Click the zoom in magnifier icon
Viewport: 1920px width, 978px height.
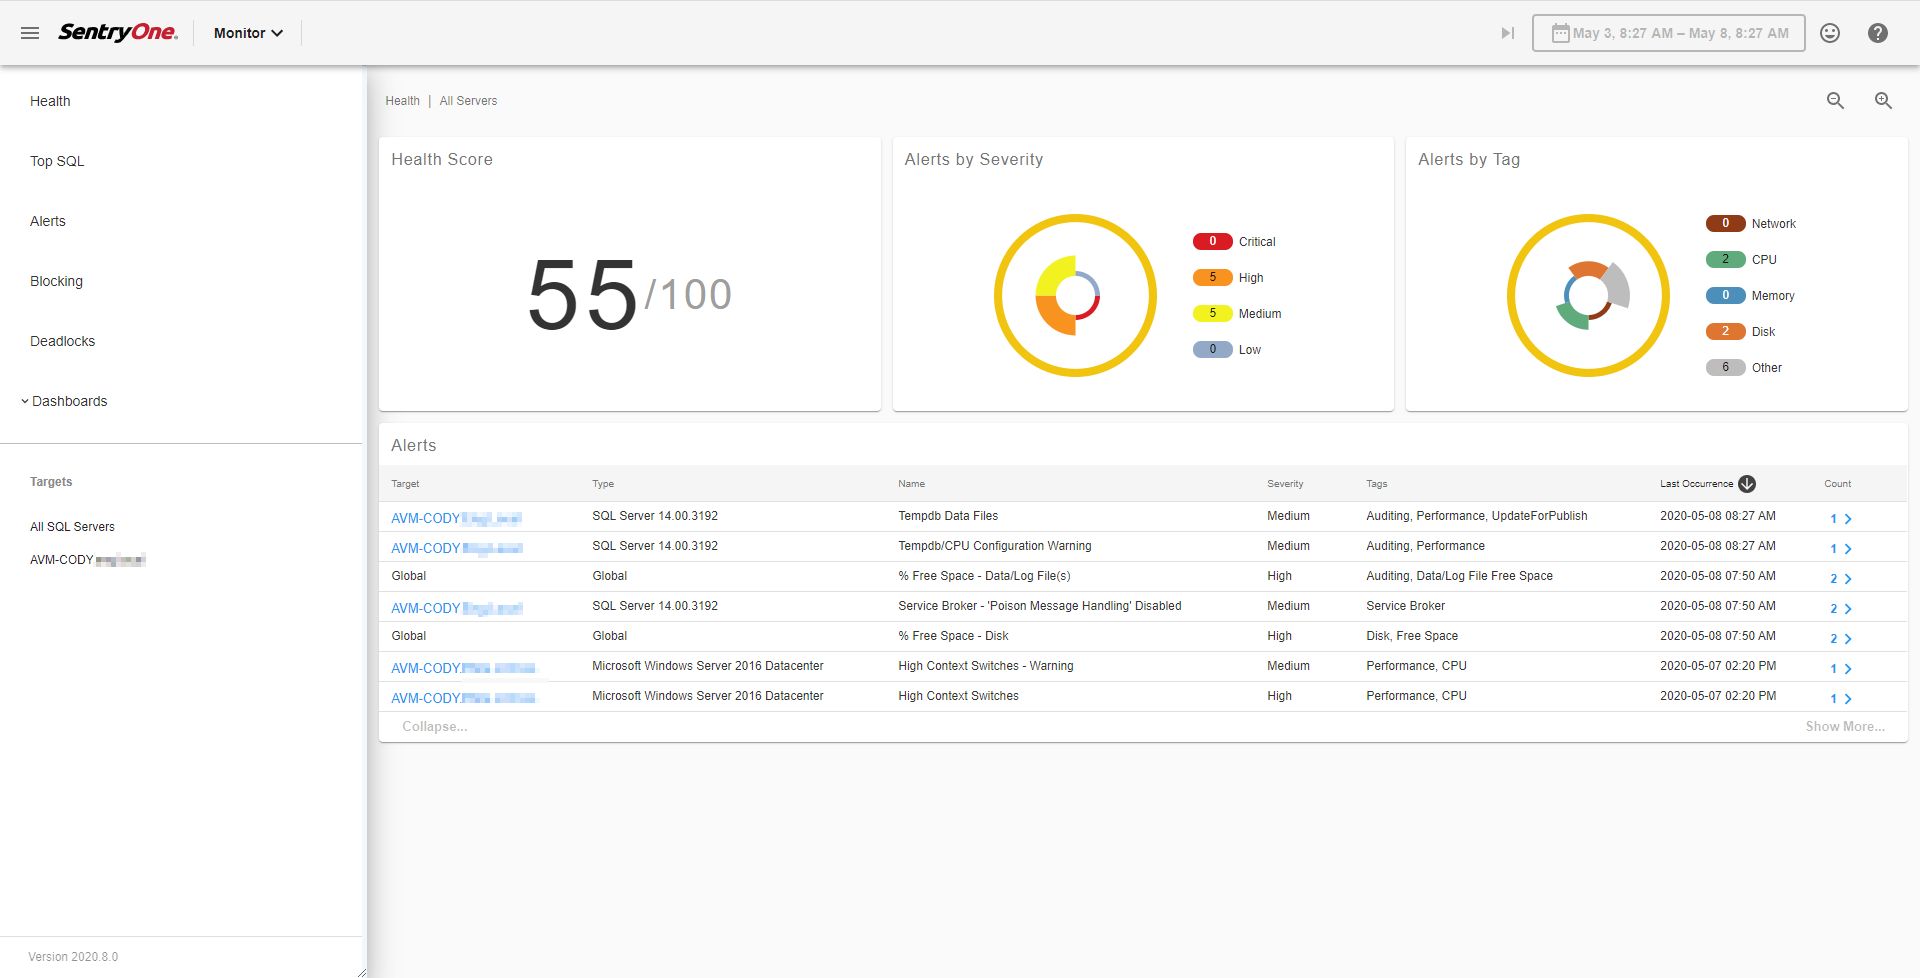coord(1883,101)
